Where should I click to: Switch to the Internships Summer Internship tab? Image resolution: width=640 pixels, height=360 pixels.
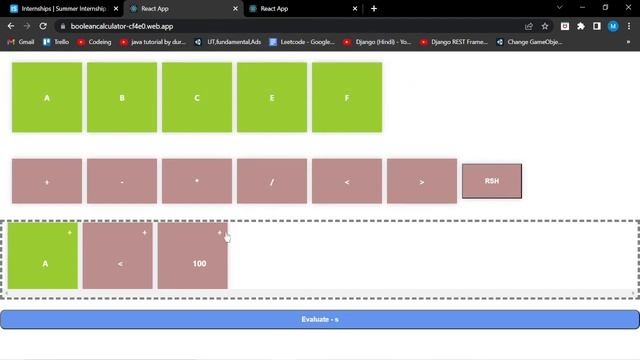[x=63, y=9]
